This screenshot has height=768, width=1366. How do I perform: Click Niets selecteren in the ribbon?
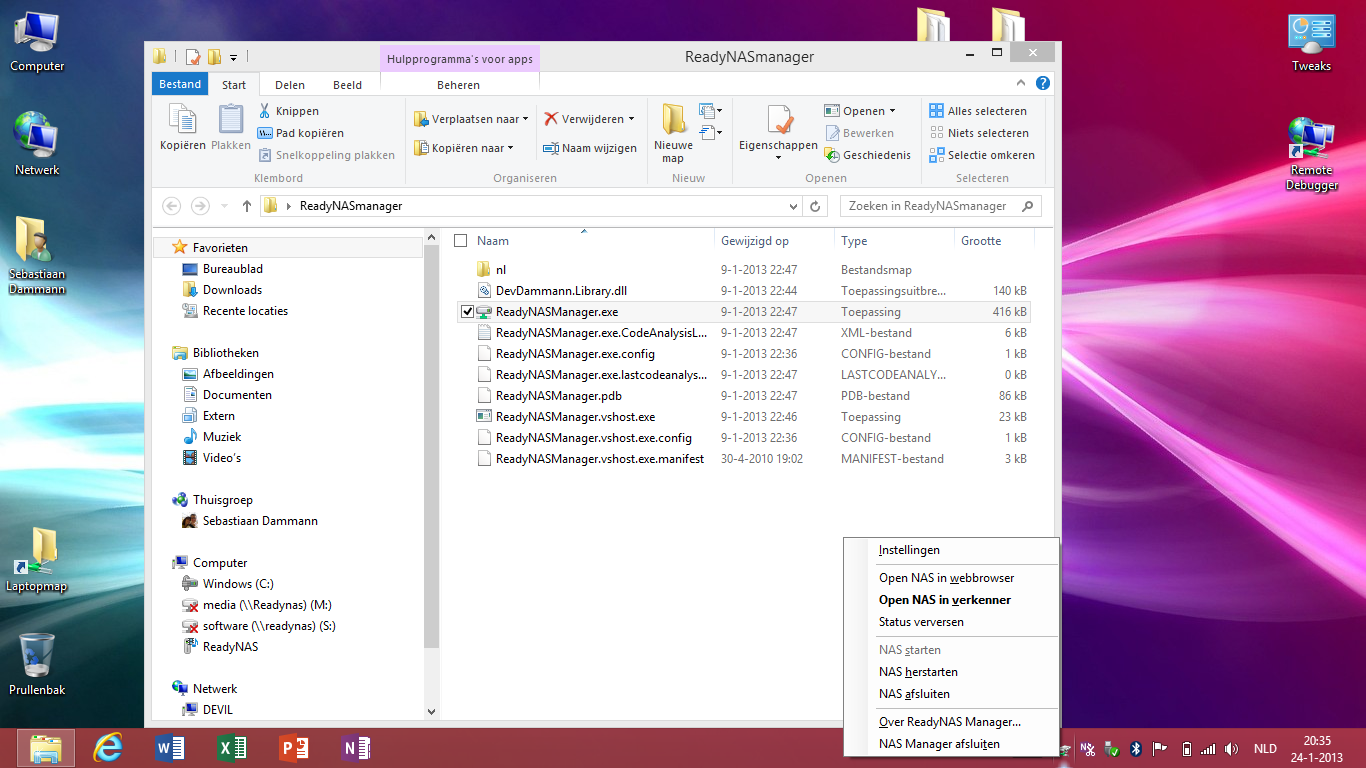point(979,133)
